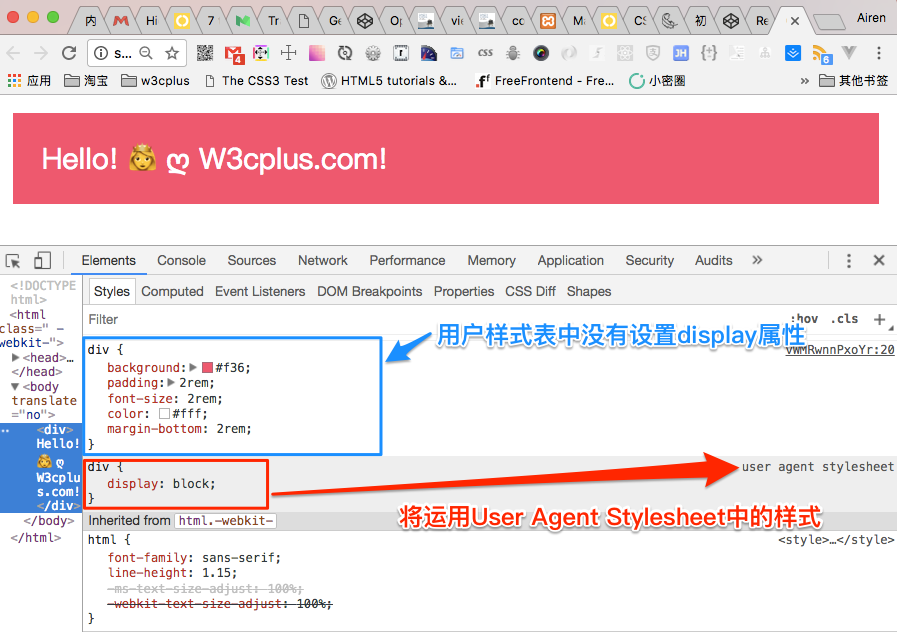Image resolution: width=897 pixels, height=632 pixels.
Task: Reload the page with the refresh button
Action: 69,53
